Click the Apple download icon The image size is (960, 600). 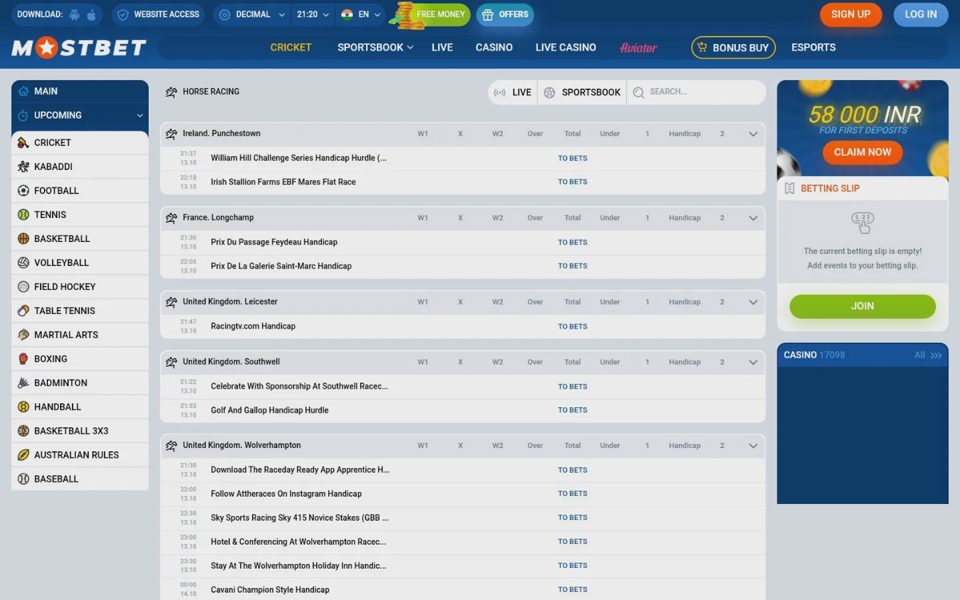pyautogui.click(x=91, y=15)
